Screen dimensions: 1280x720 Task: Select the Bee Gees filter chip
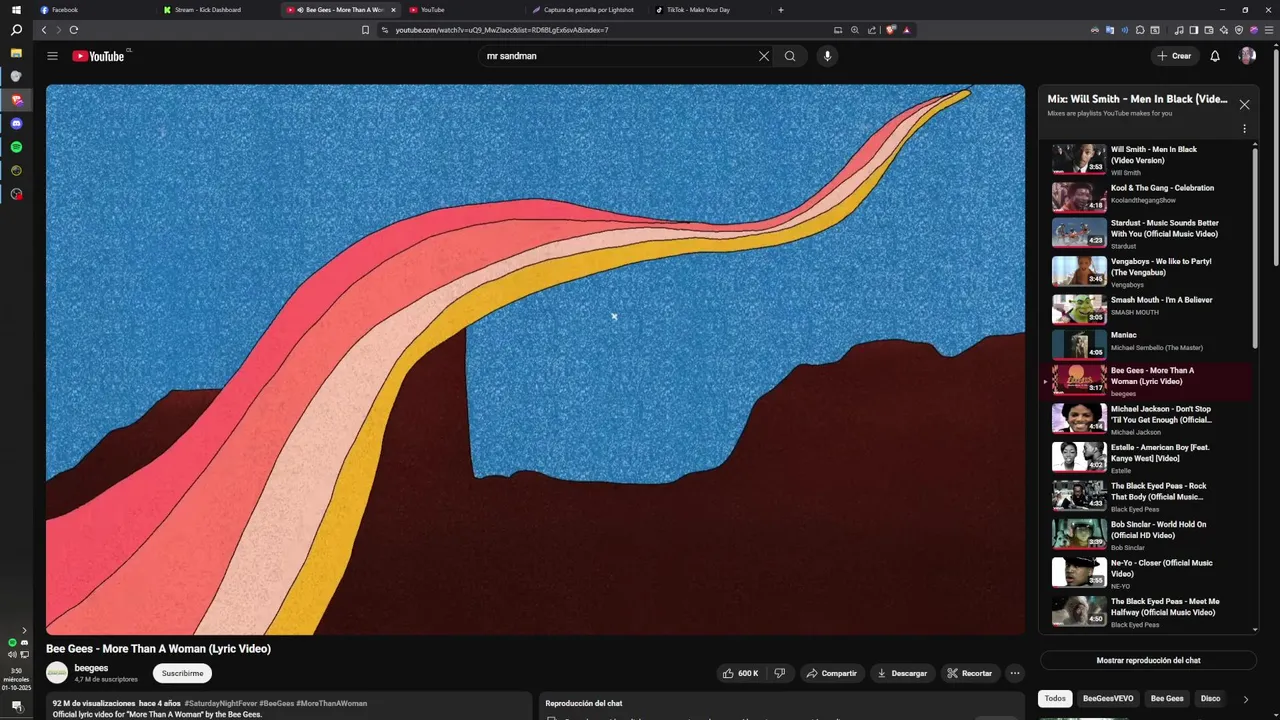(1167, 698)
